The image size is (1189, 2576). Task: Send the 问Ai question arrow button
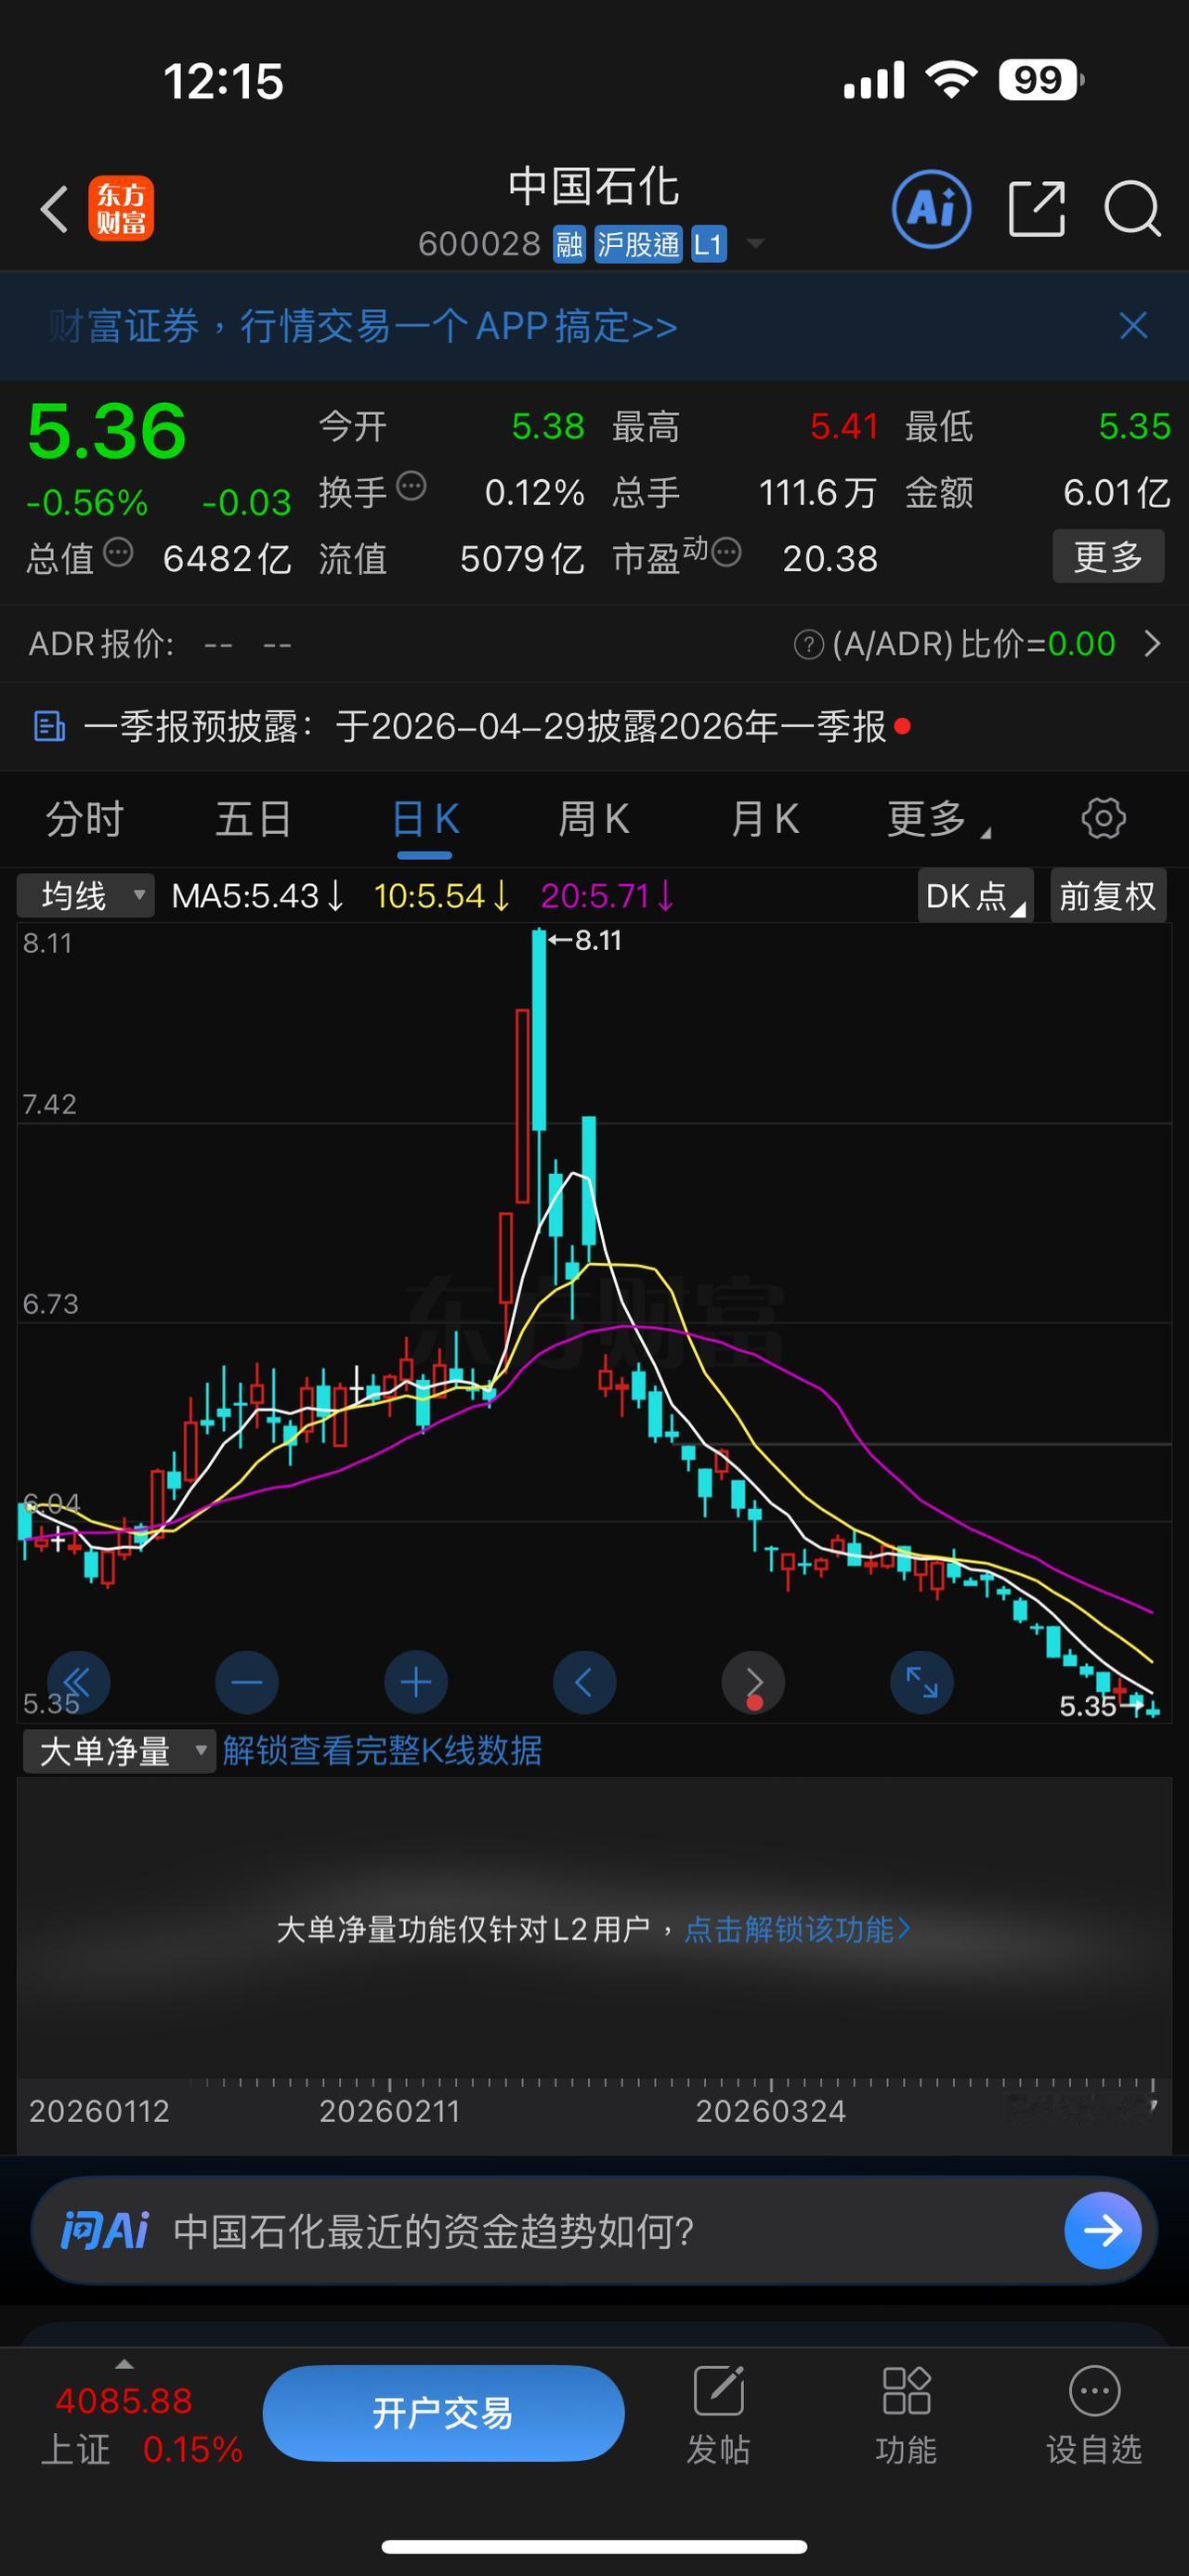pyautogui.click(x=1103, y=2231)
